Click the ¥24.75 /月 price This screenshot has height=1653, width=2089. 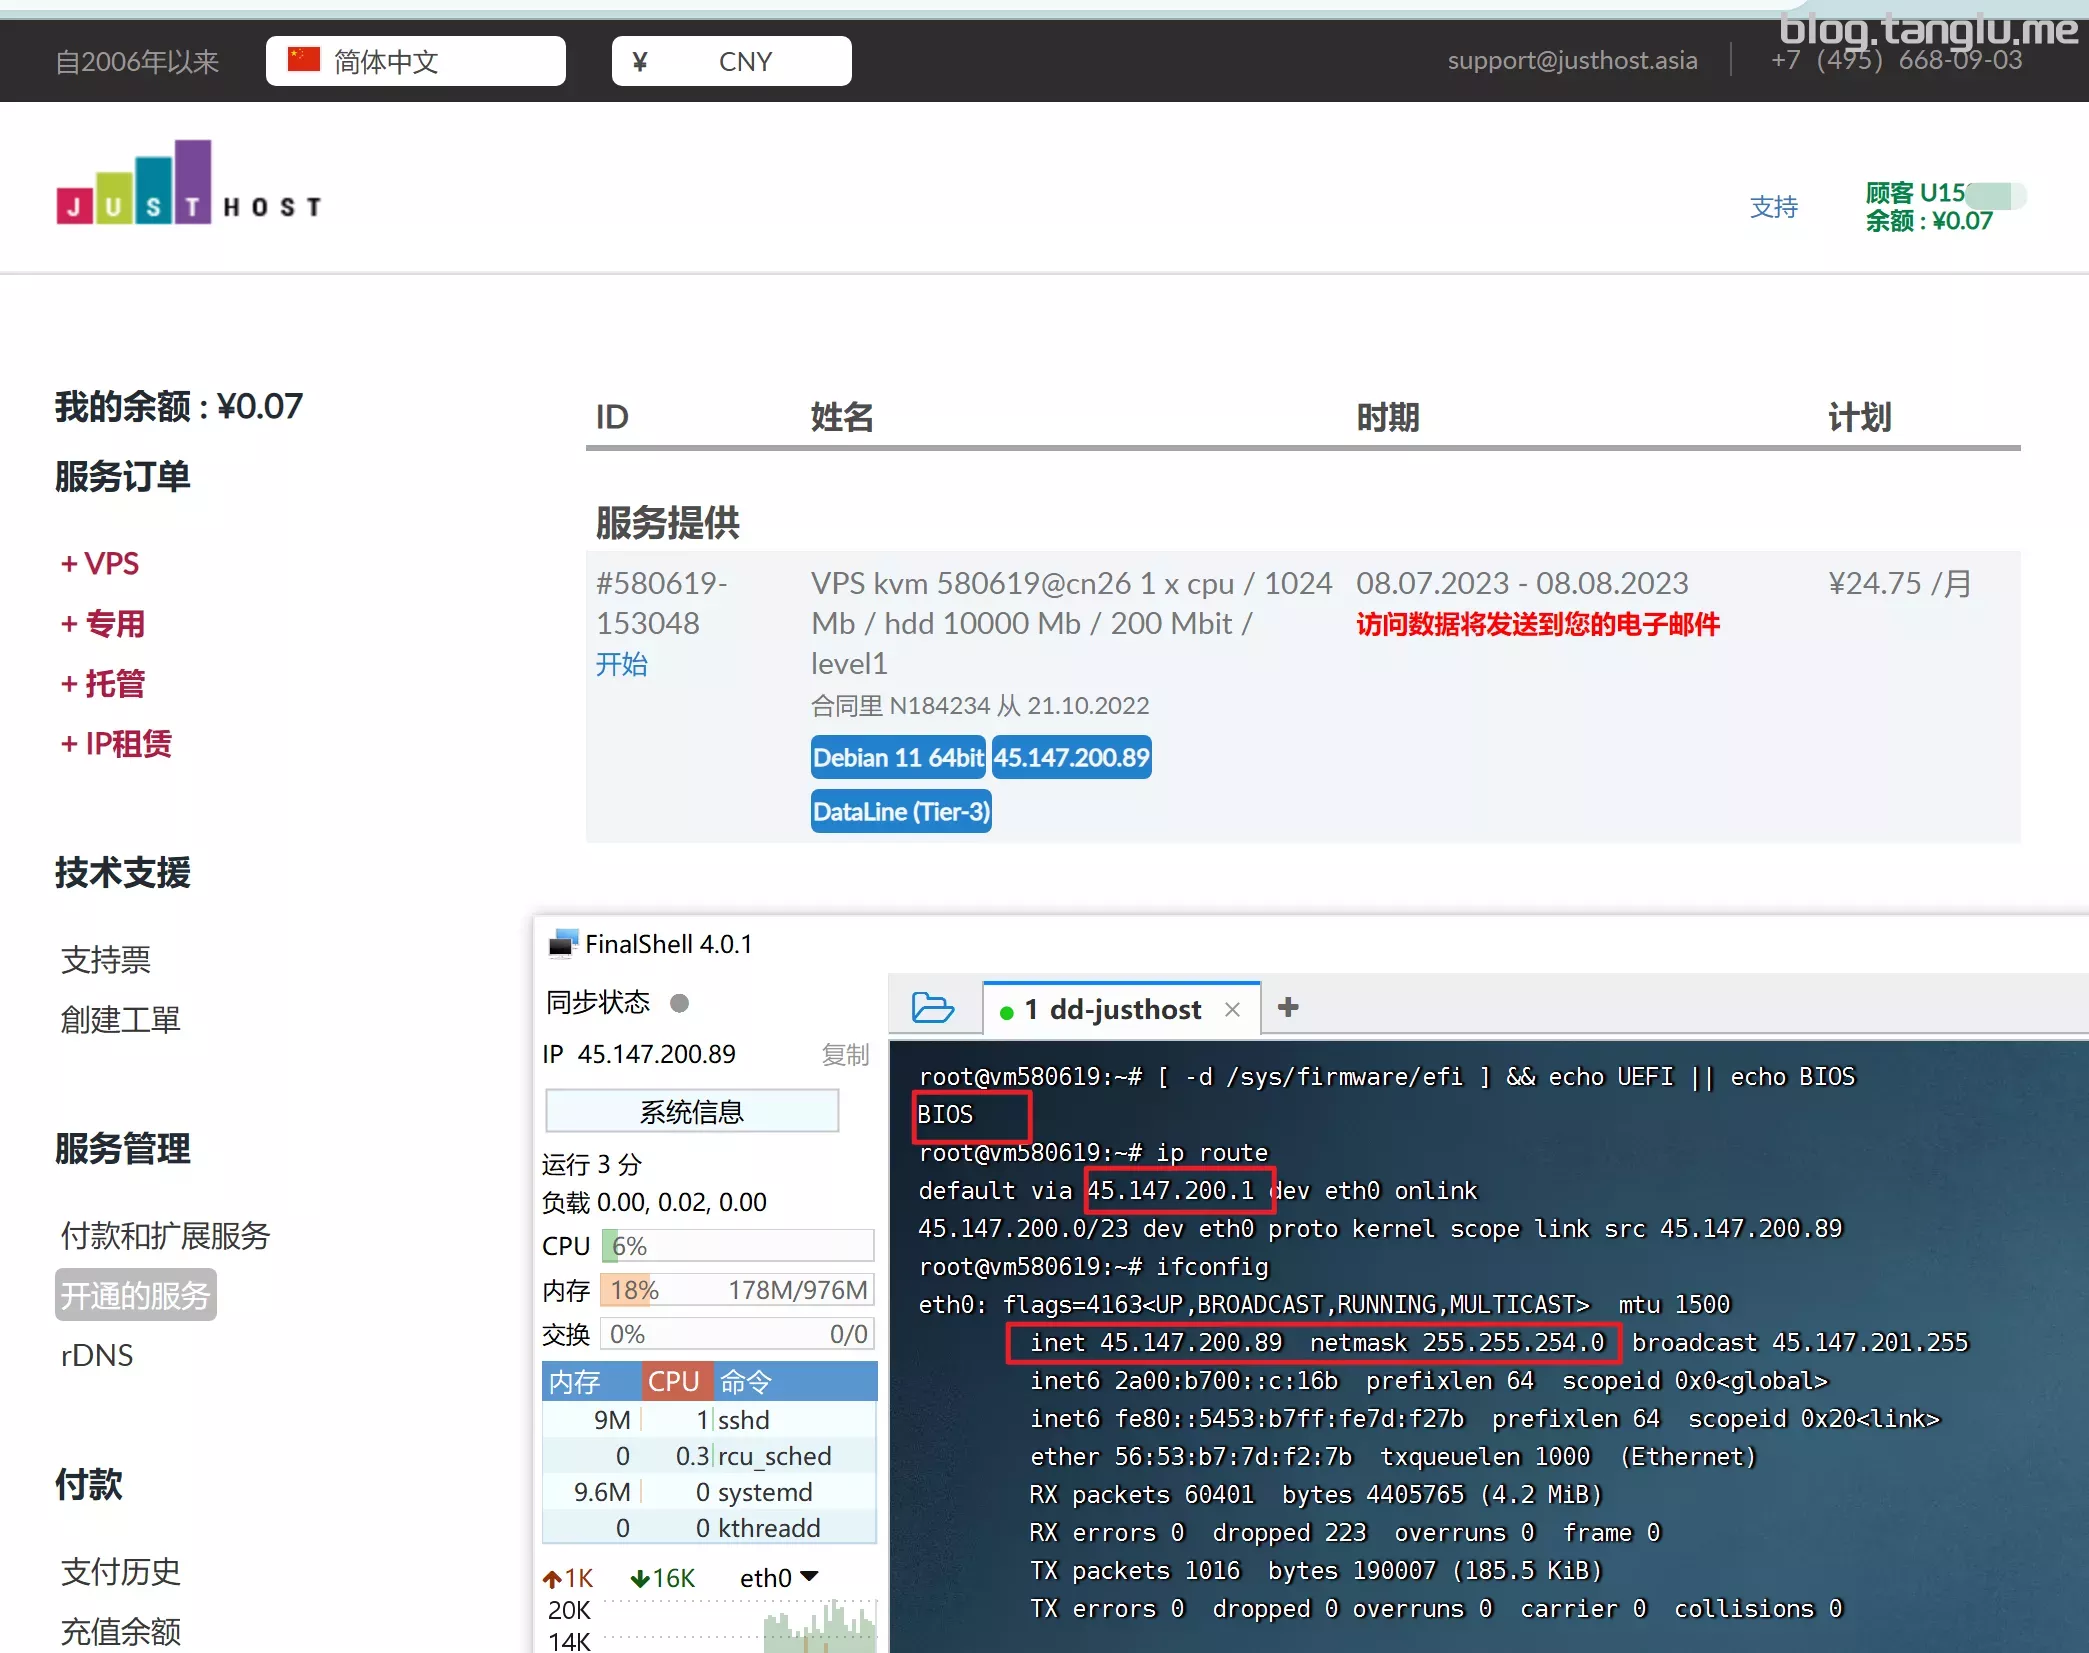[x=1899, y=583]
